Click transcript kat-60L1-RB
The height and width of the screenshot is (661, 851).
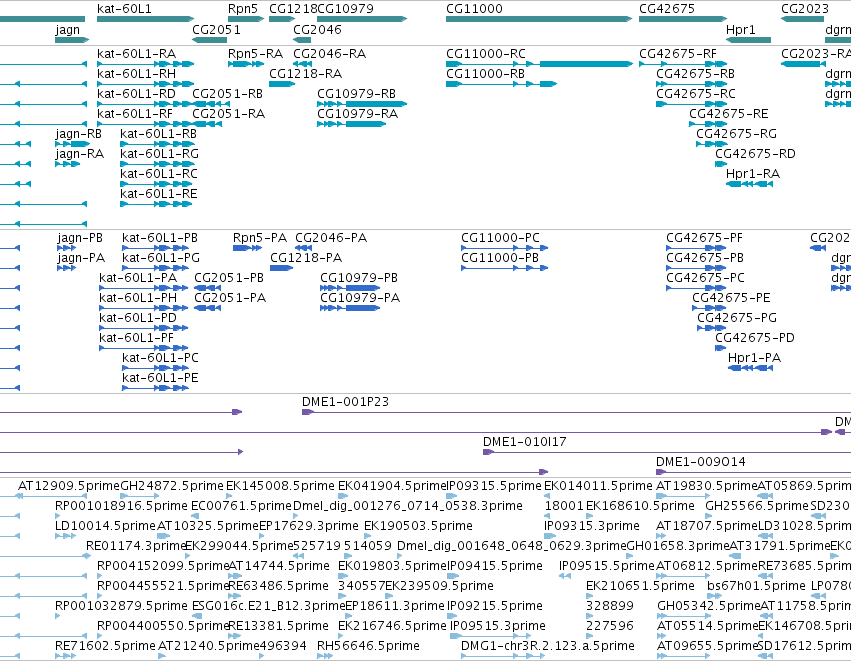[x=158, y=134]
